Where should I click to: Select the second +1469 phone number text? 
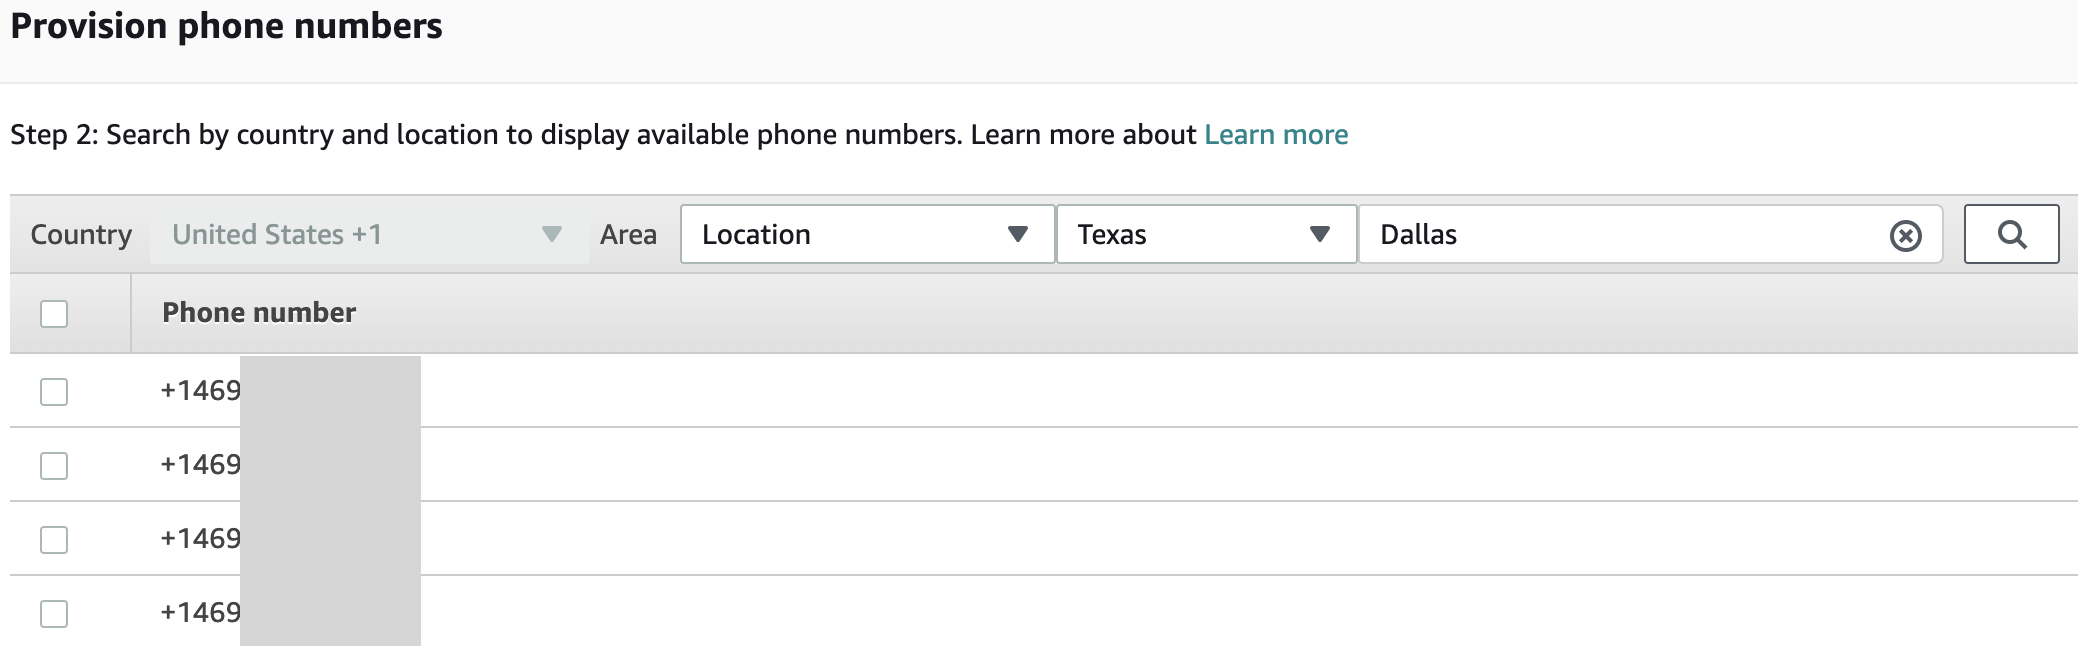200,465
